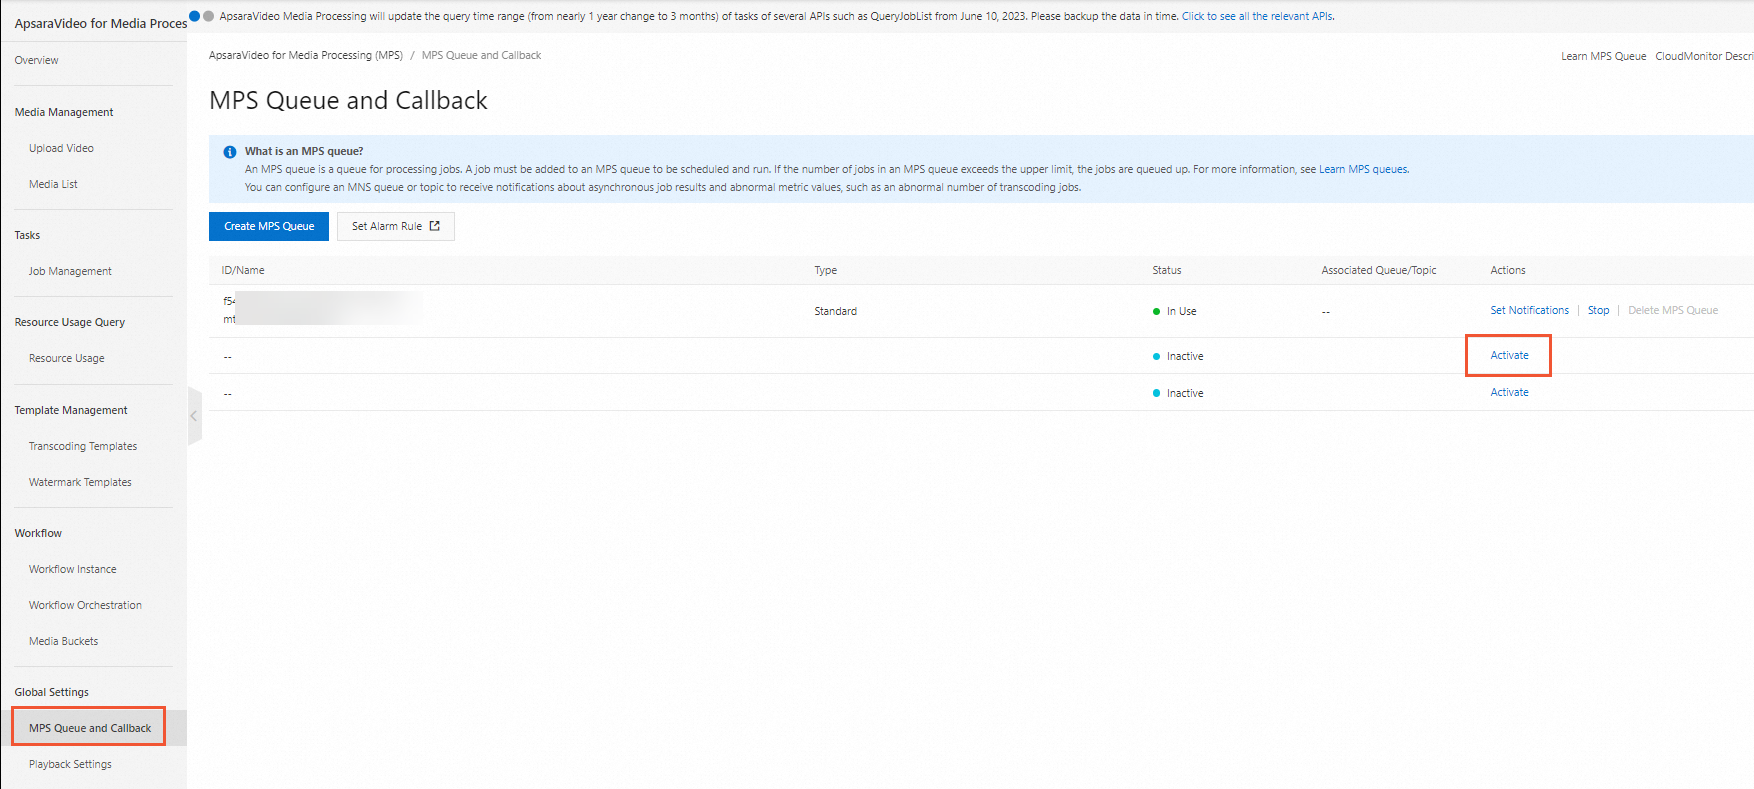
Task: Open Overview in the sidebar
Action: click(x=36, y=60)
